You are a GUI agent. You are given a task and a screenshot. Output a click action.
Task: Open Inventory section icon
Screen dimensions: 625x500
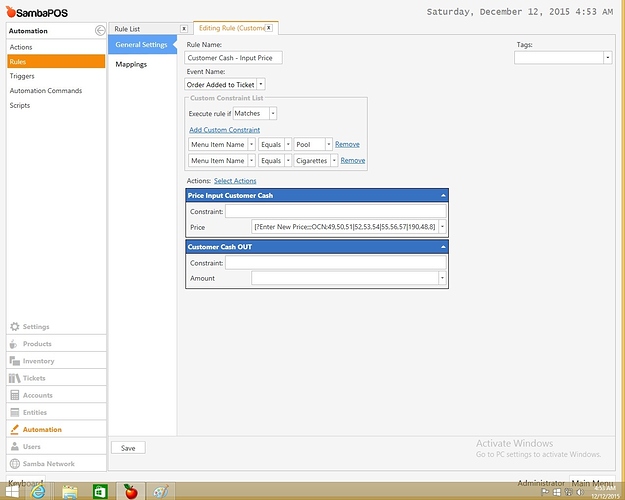(14, 361)
